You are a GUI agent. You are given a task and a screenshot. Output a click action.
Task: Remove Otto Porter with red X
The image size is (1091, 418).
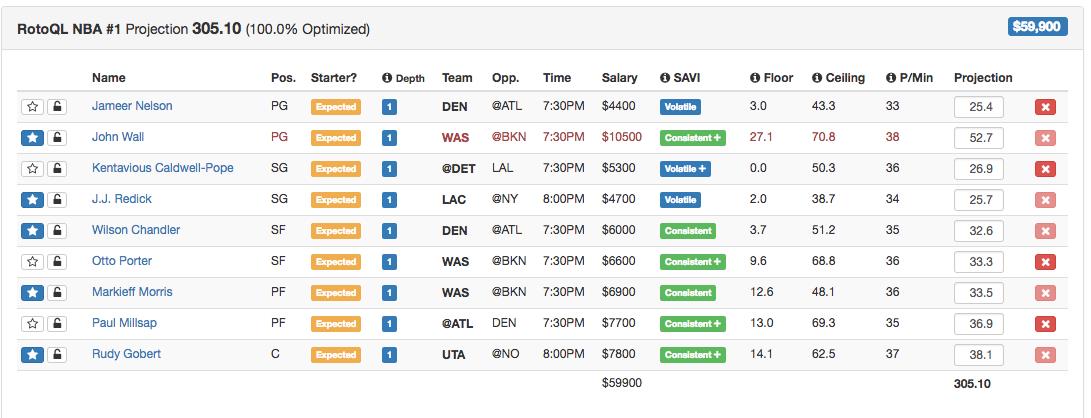coord(1045,262)
